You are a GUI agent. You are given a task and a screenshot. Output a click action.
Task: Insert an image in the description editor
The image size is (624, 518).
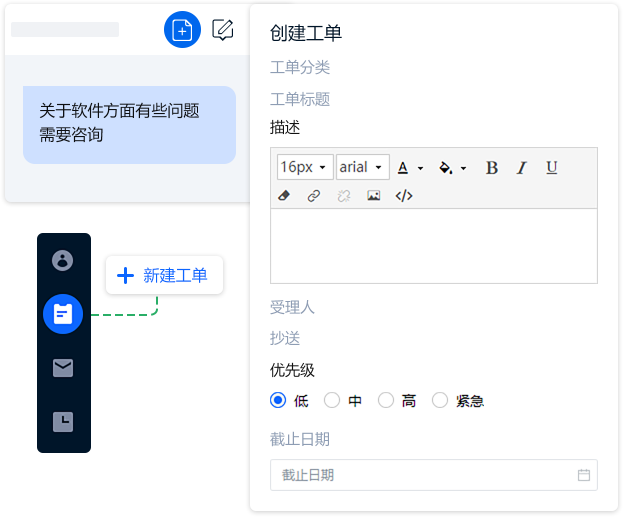(x=373, y=196)
